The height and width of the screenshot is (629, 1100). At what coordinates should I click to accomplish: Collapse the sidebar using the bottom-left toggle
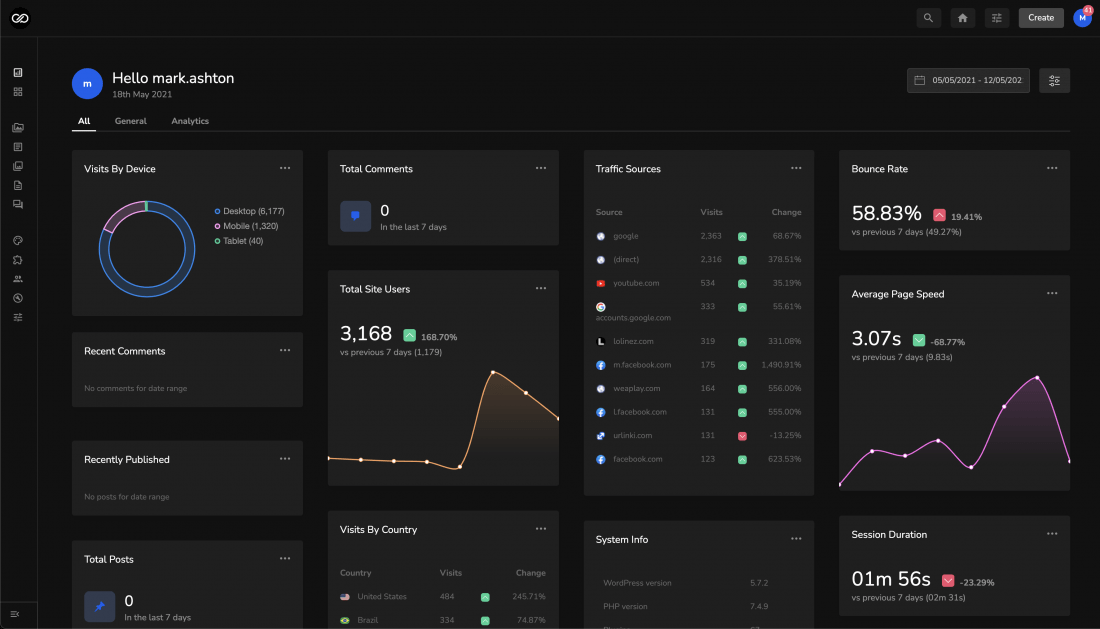point(15,614)
